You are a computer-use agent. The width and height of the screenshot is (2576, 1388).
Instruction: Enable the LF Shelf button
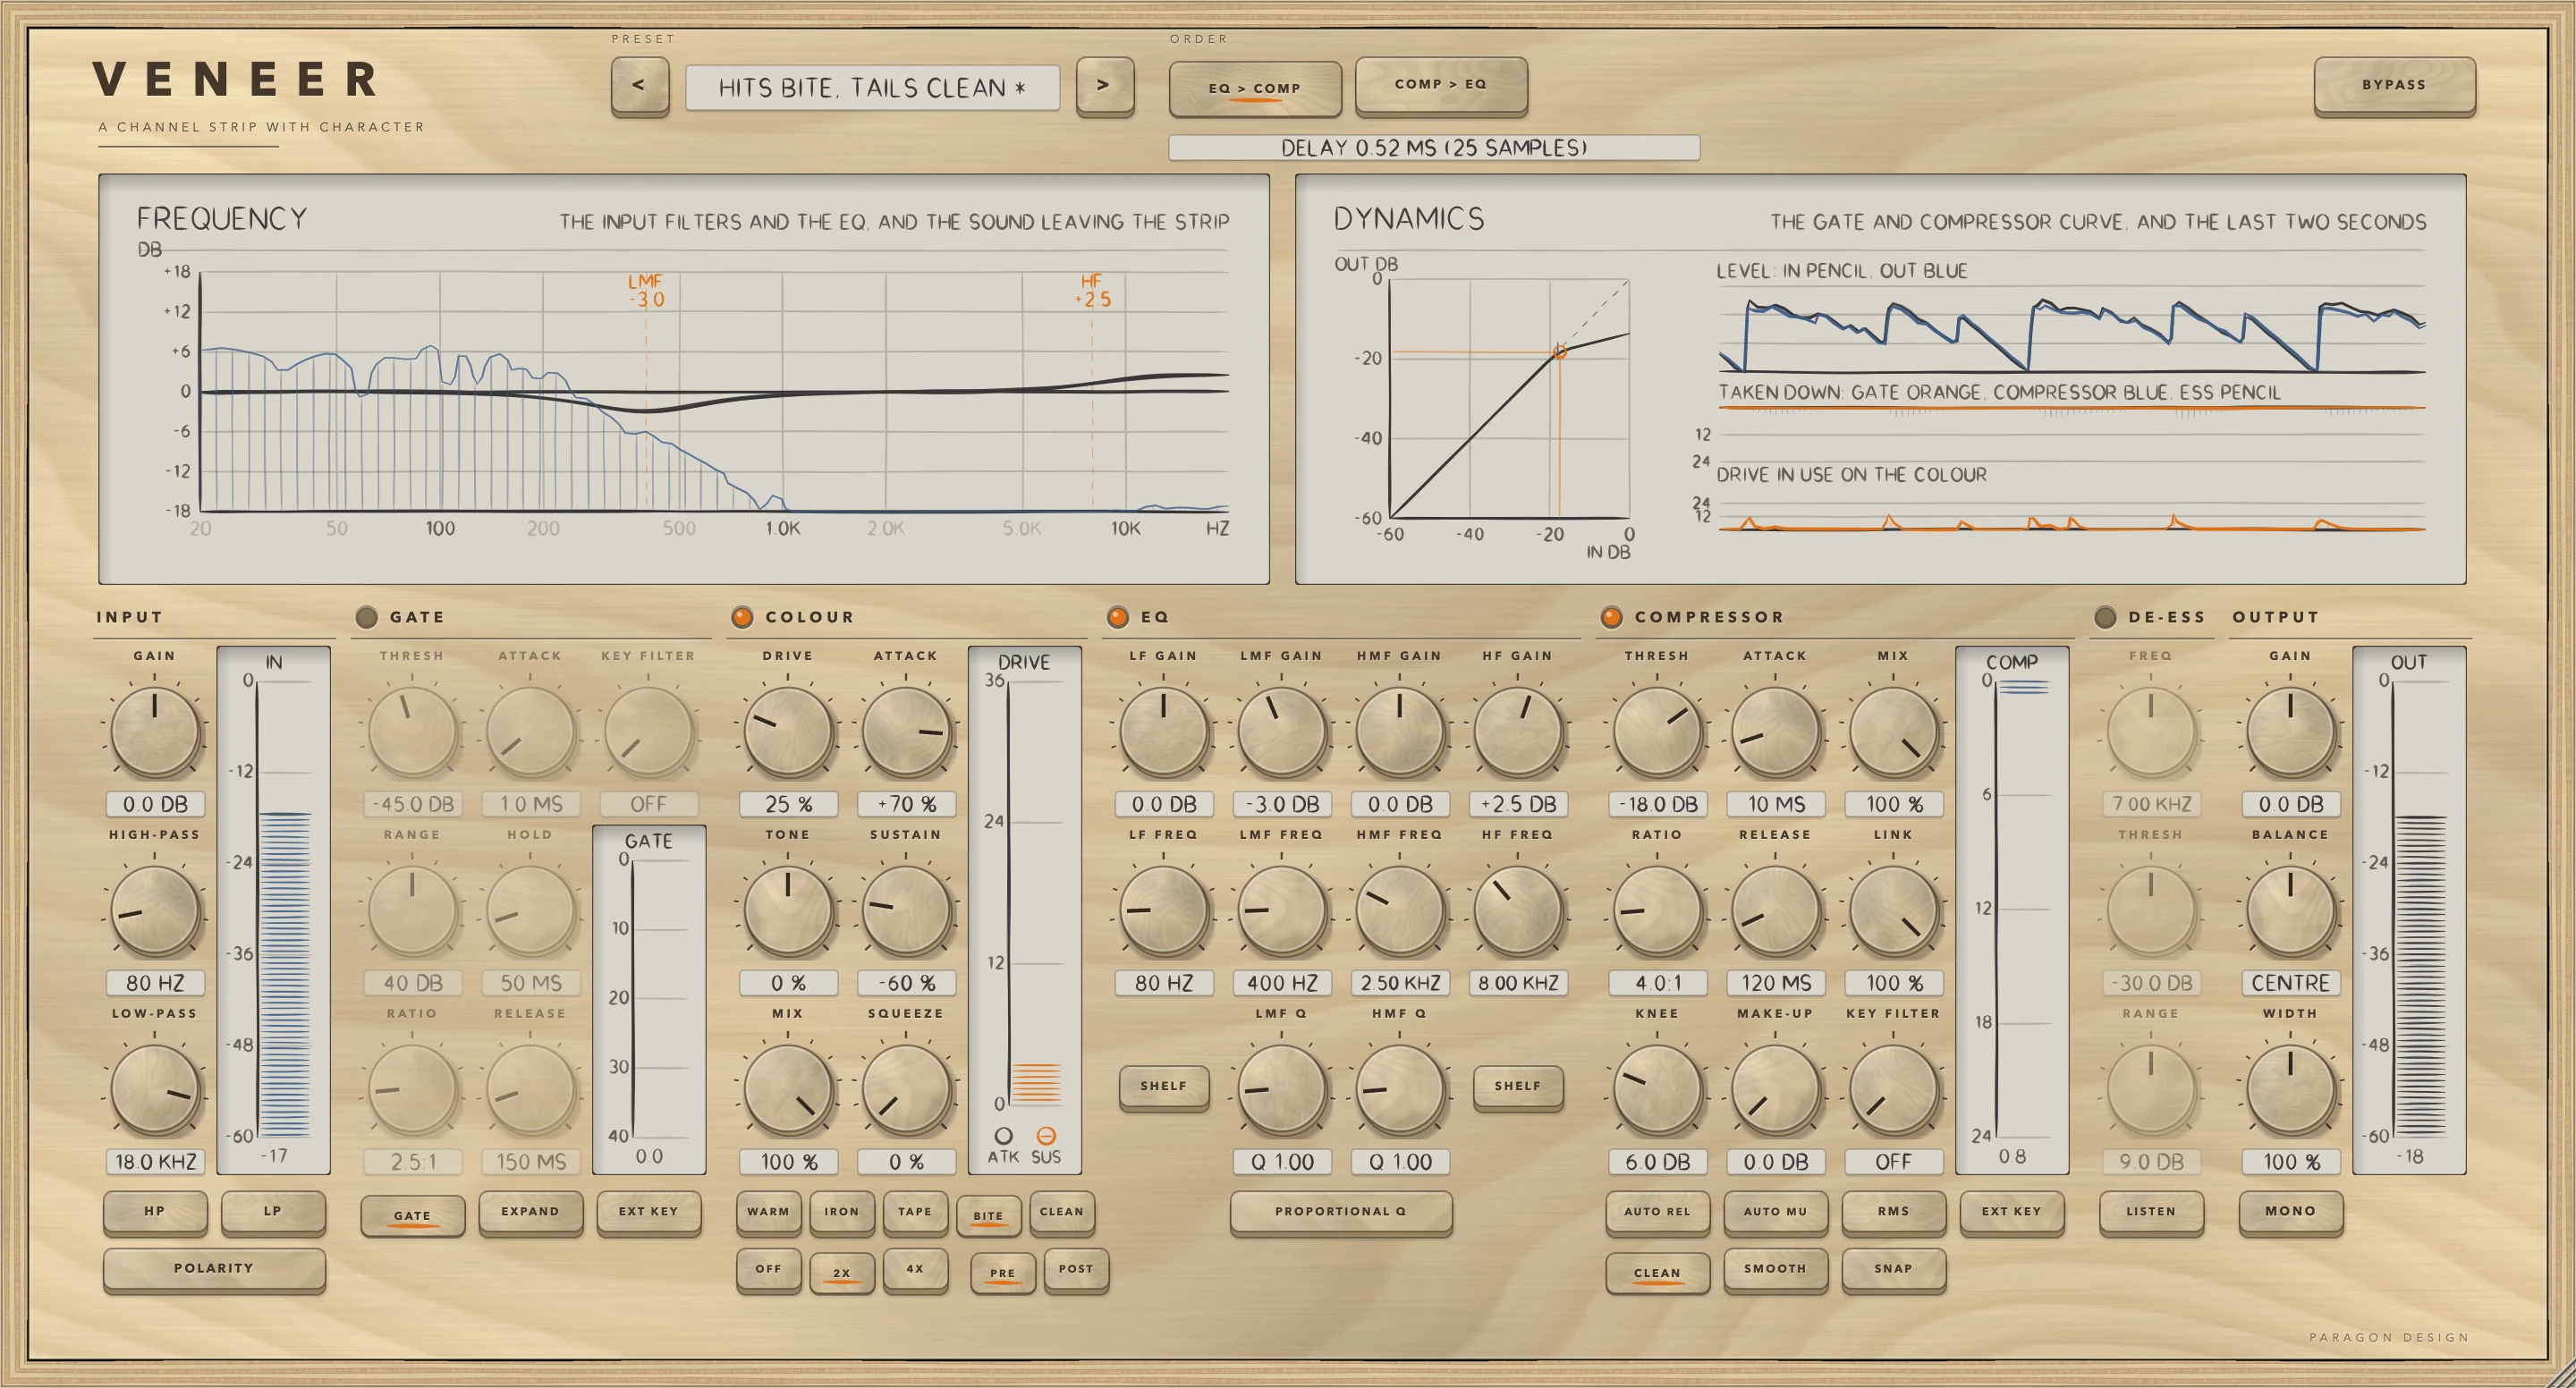pyautogui.click(x=1164, y=1087)
